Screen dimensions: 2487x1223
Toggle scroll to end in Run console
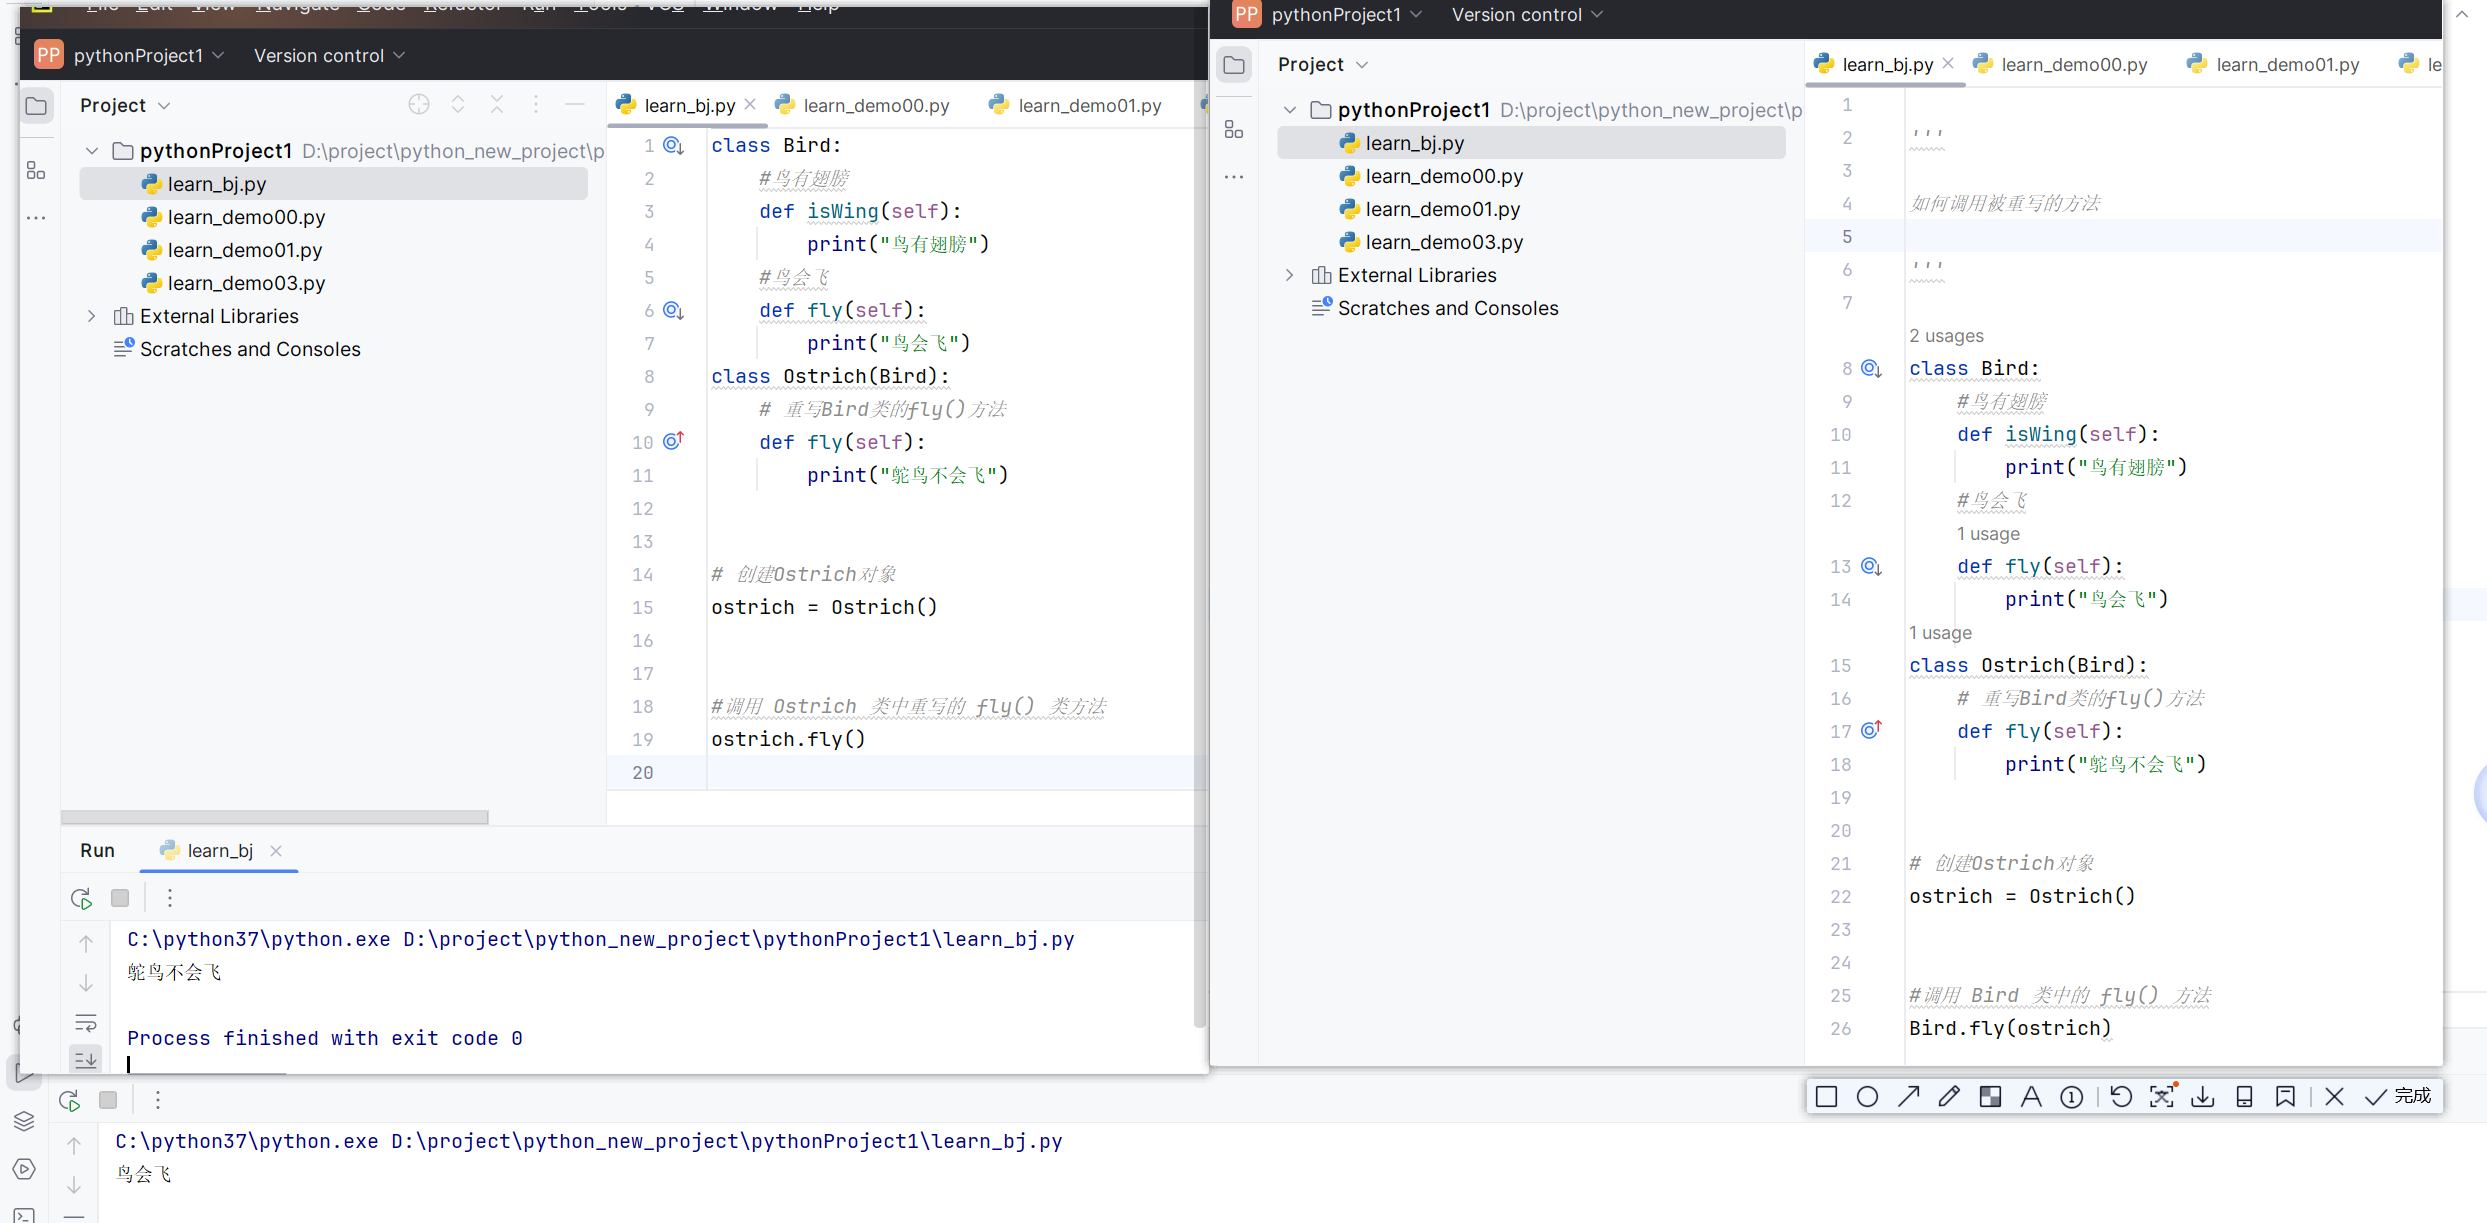(86, 1059)
